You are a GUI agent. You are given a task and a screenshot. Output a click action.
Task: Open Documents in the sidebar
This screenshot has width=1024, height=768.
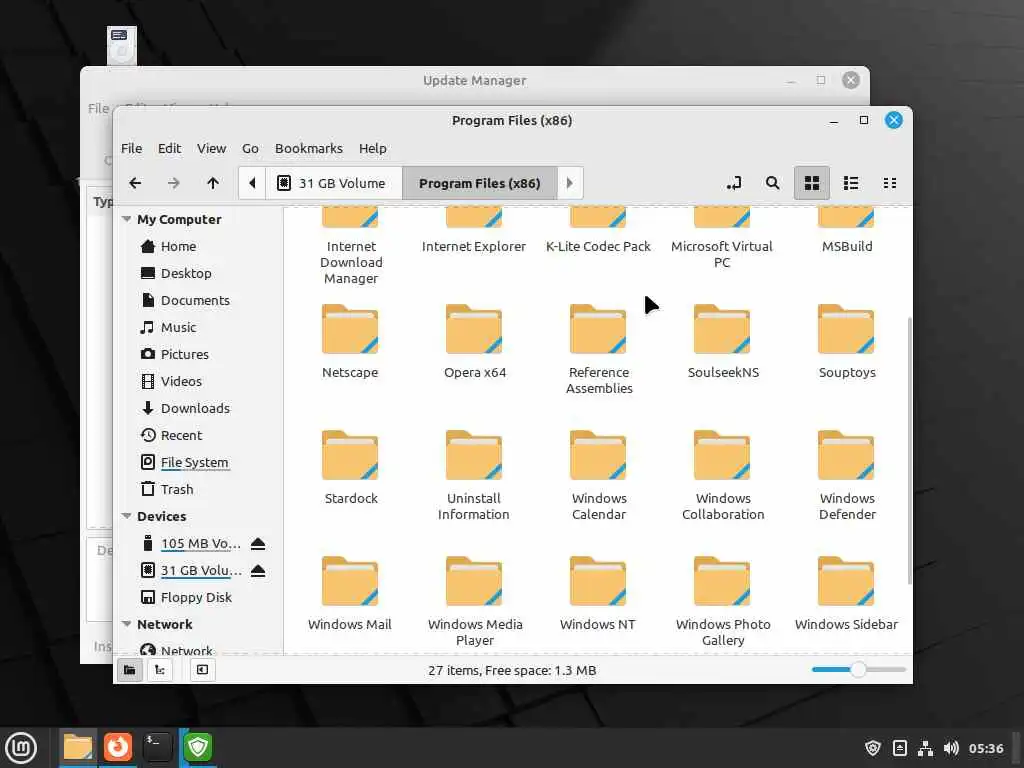point(195,300)
